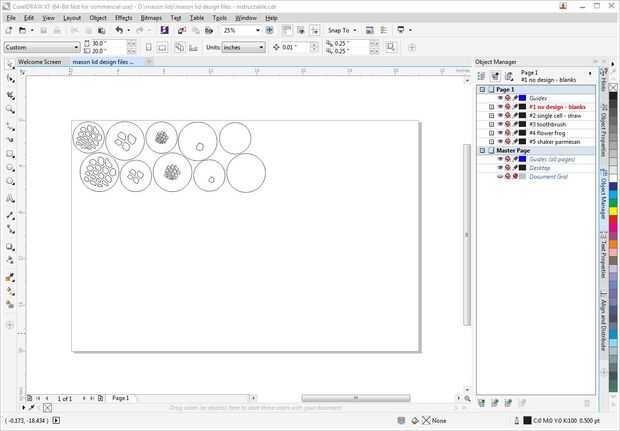
Task: Open the File menu
Action: (11, 18)
